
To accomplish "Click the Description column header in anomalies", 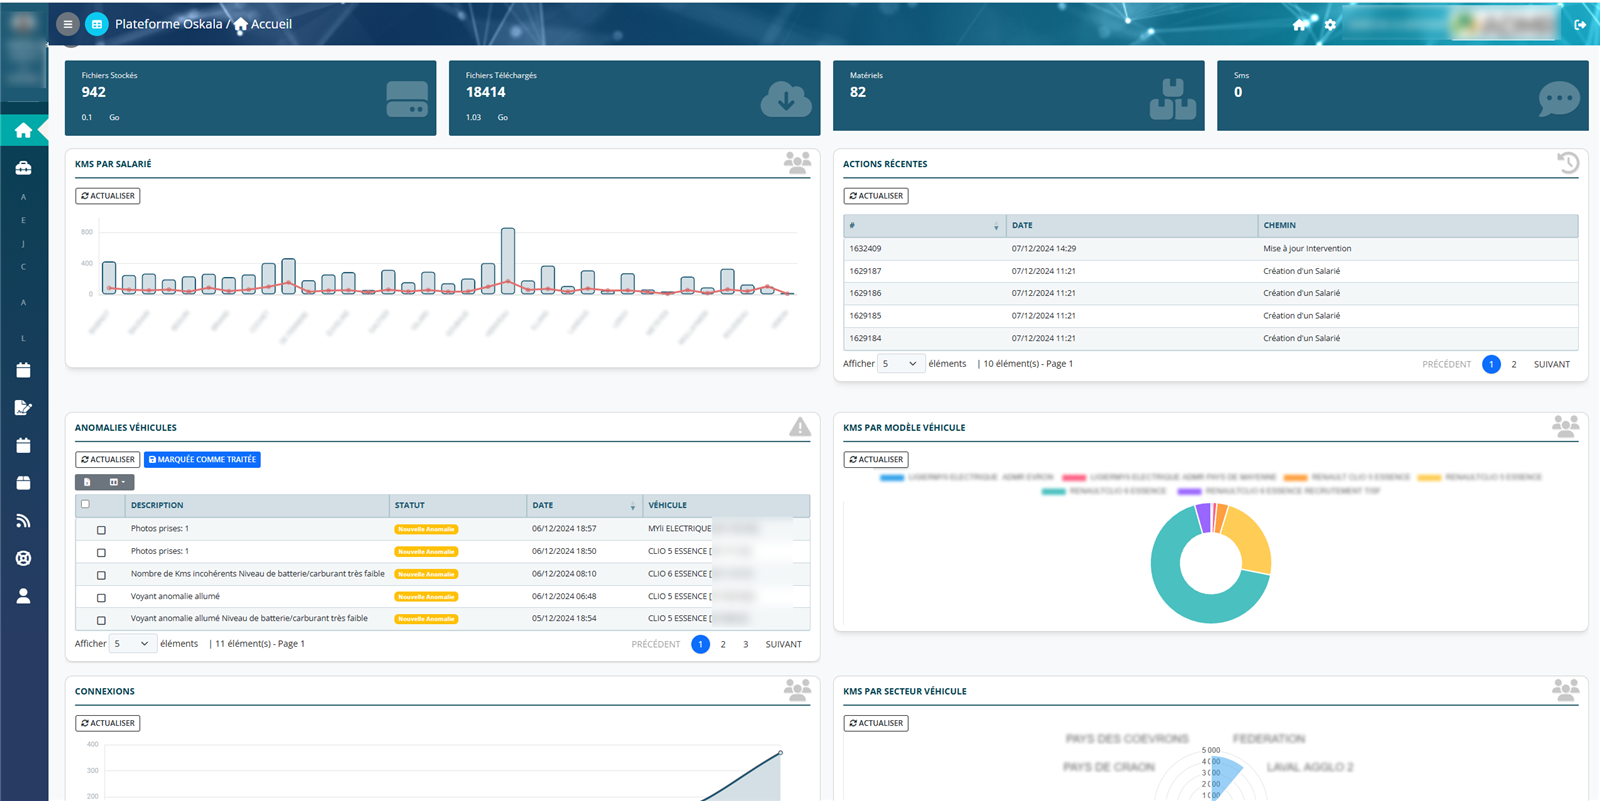I will tap(257, 505).
